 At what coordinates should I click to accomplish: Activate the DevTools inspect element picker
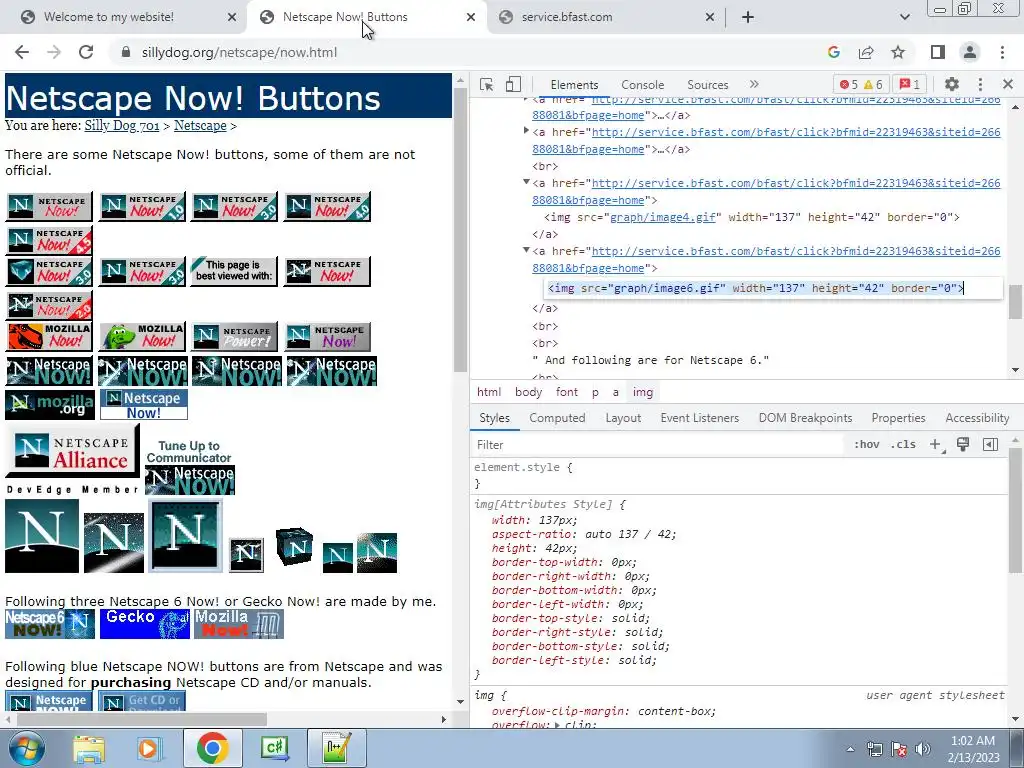486,85
